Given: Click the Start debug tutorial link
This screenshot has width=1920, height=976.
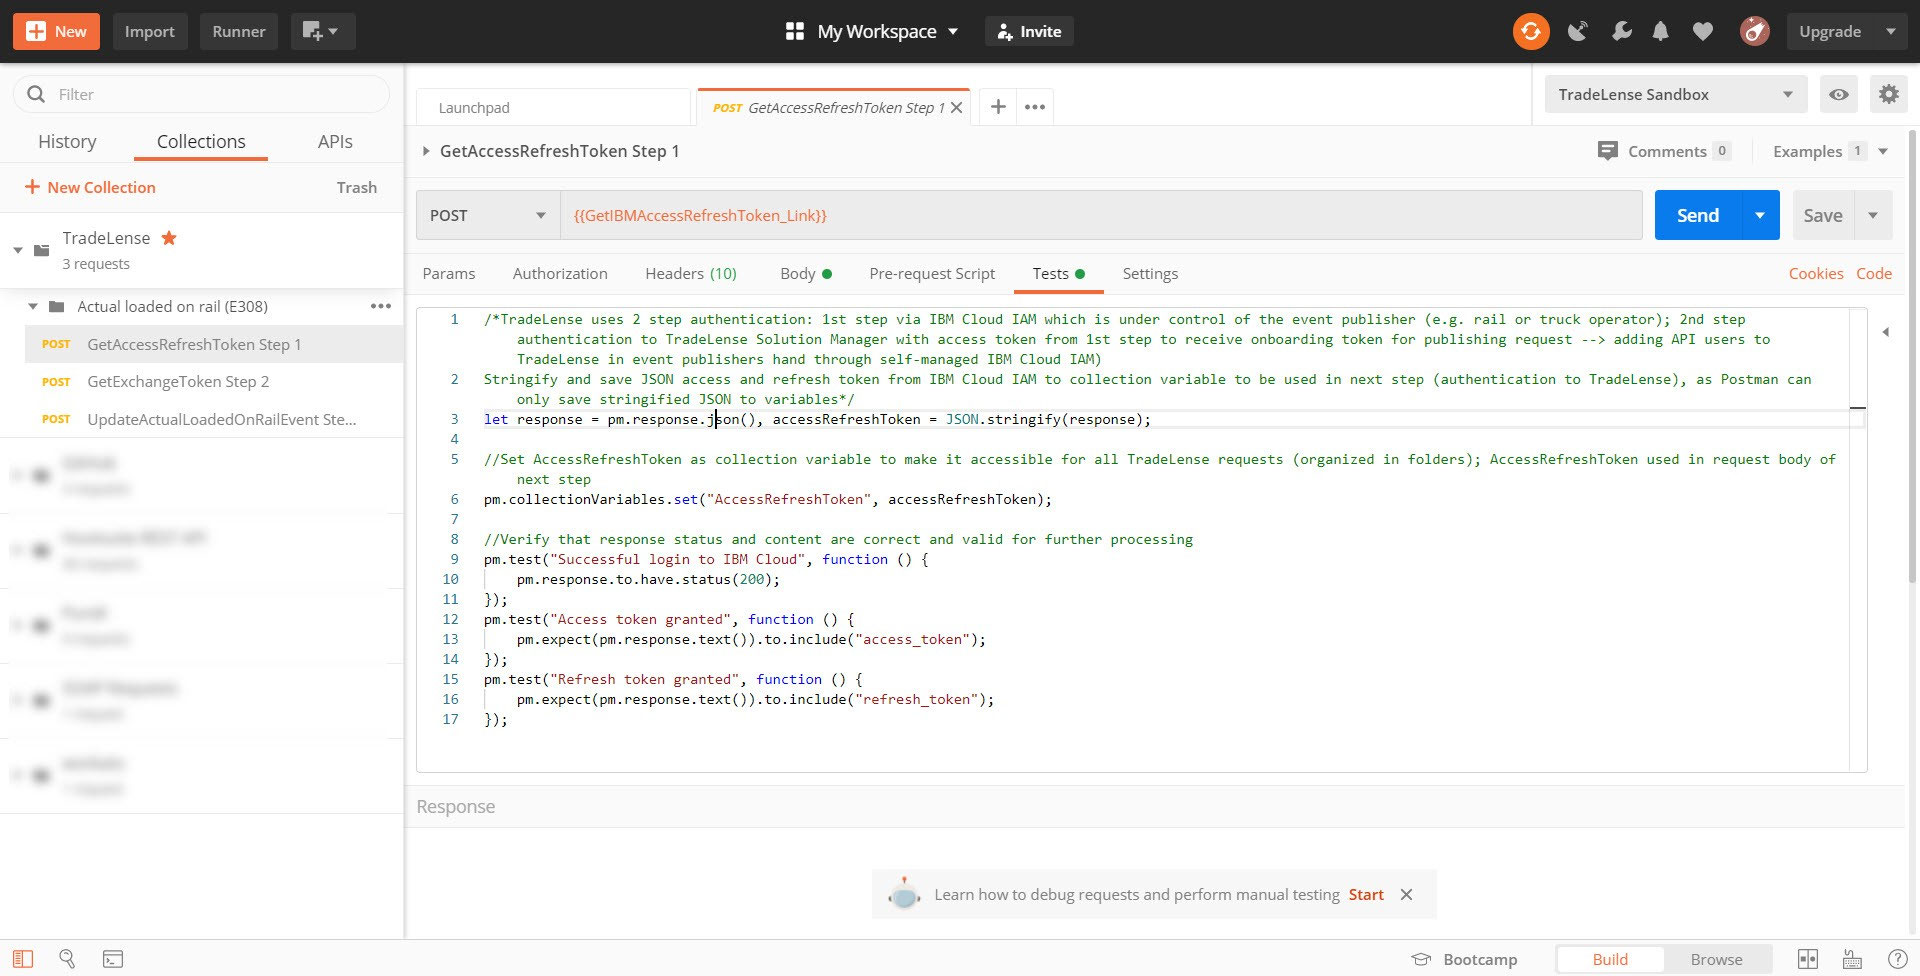Looking at the screenshot, I should coord(1365,895).
